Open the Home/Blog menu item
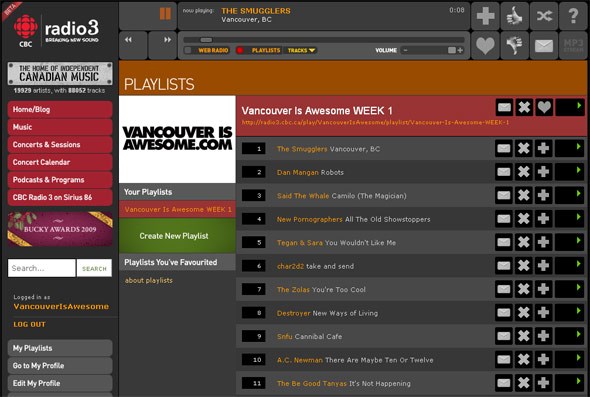Image resolution: width=590 pixels, height=397 pixels. point(60,110)
